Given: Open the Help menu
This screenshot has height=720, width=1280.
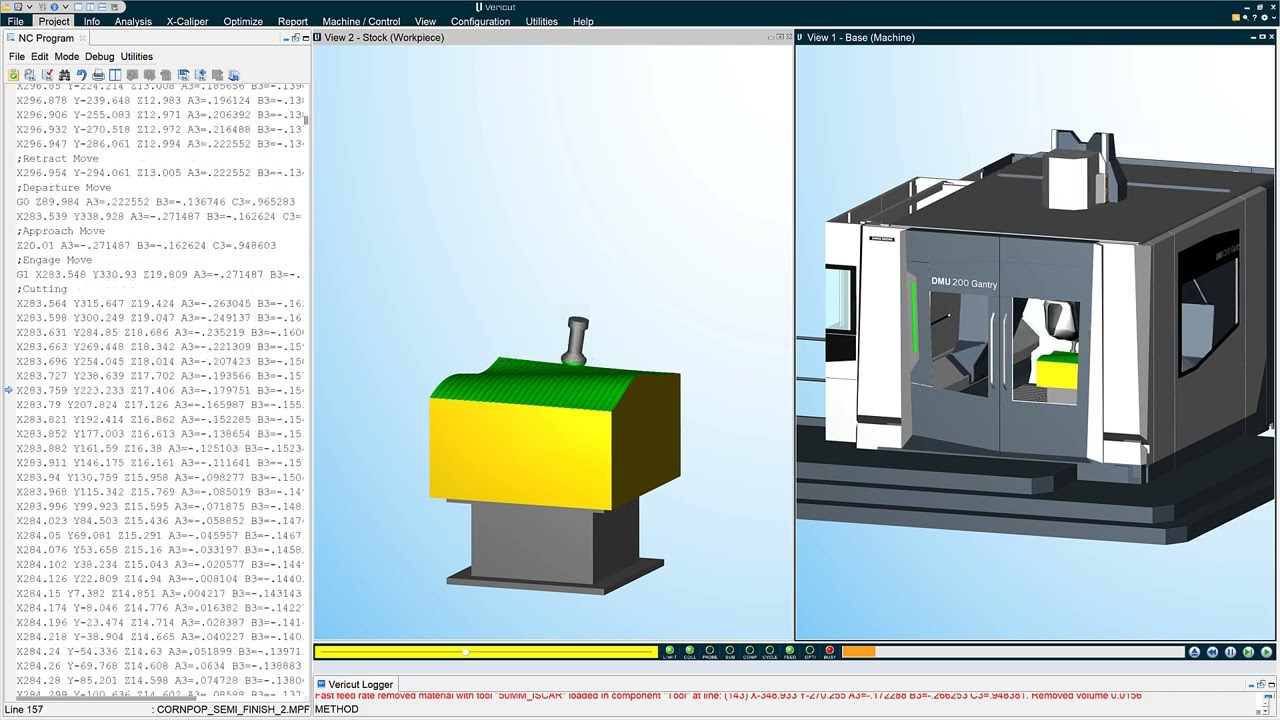Looking at the screenshot, I should click(583, 21).
